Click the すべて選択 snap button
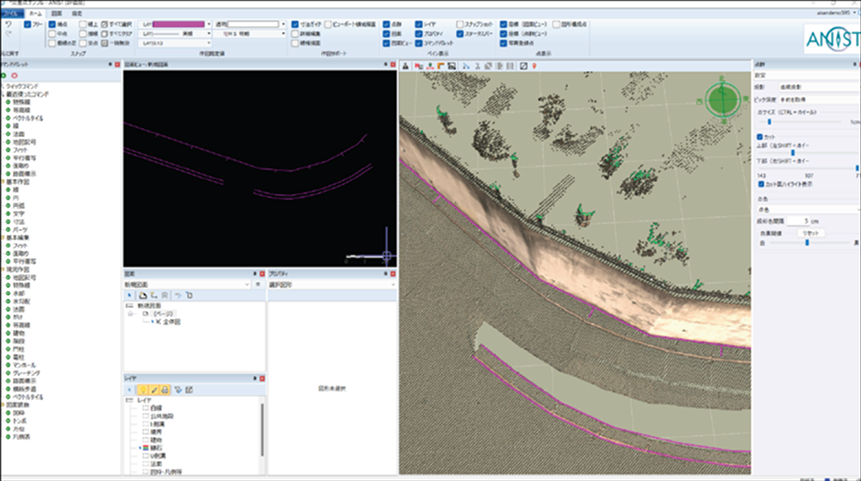This screenshot has height=481, width=861. [x=117, y=24]
